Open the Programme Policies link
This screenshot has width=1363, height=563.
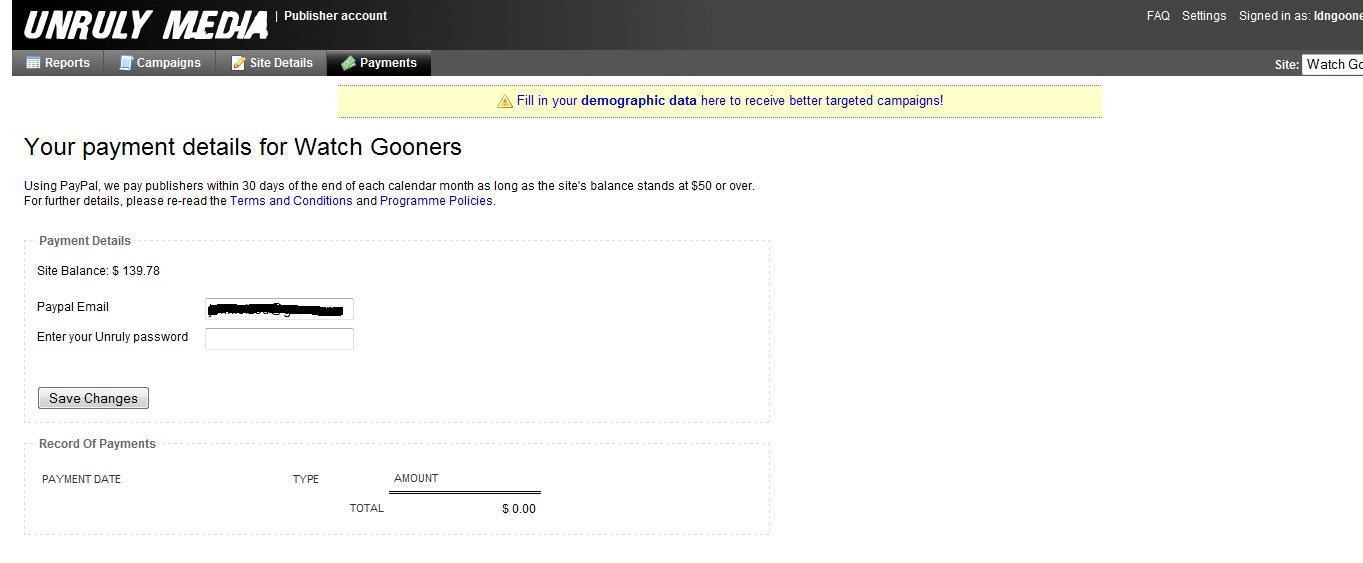coord(436,201)
